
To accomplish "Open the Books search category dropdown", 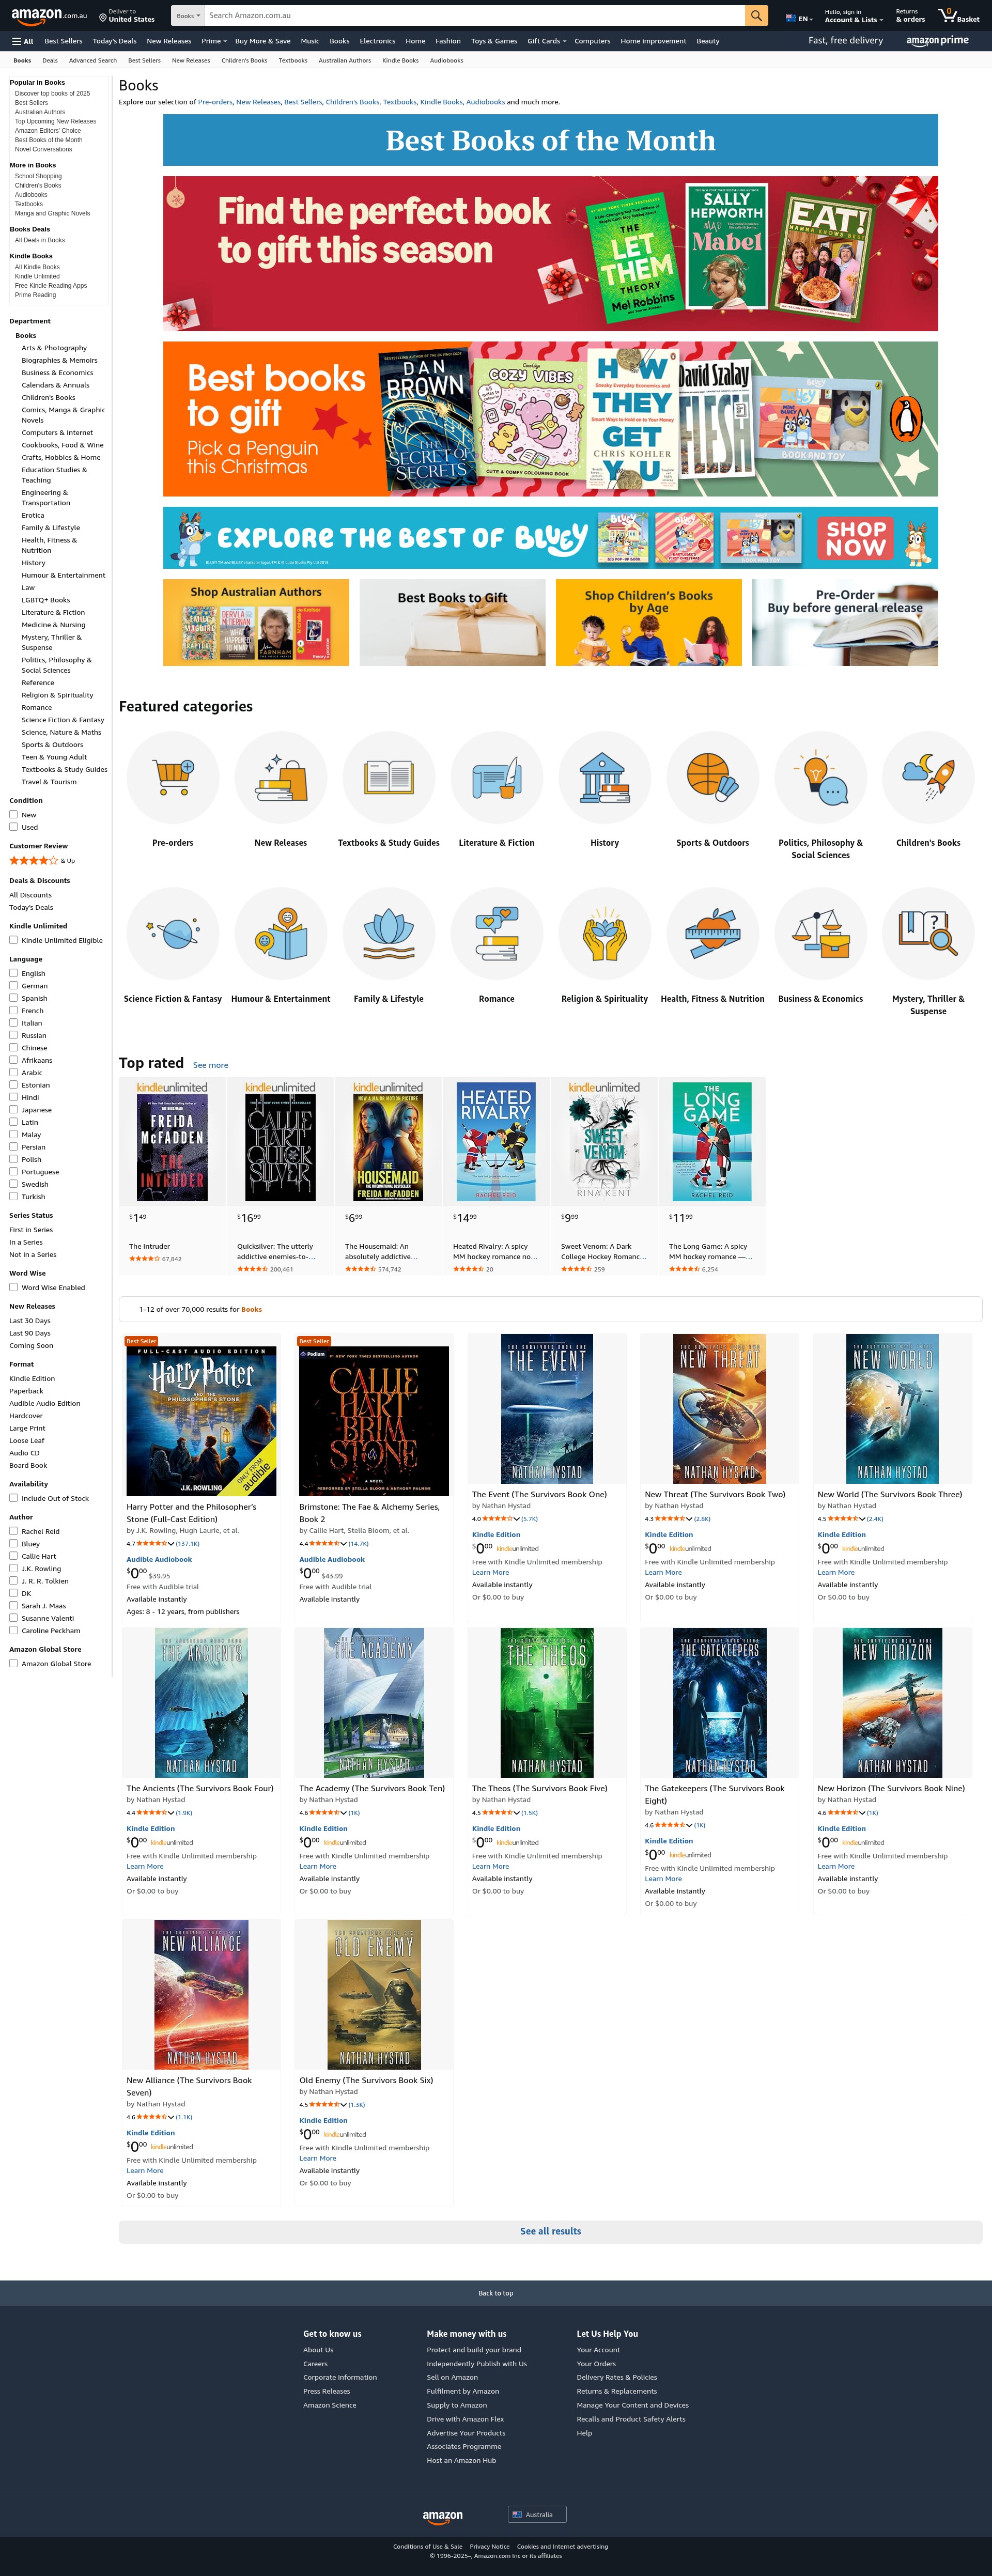I will click(x=188, y=16).
